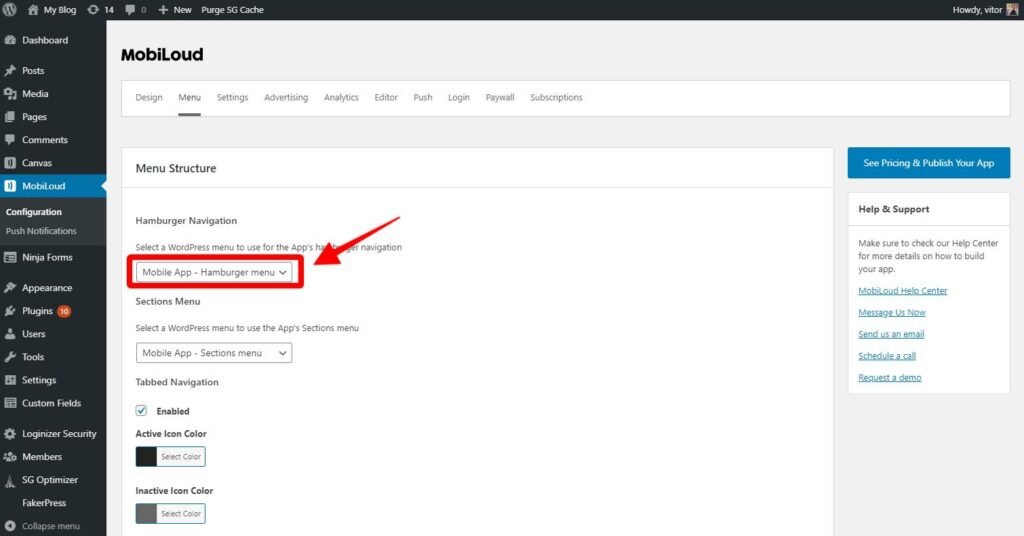Click Select Color under Active Icon Color

[x=181, y=456]
